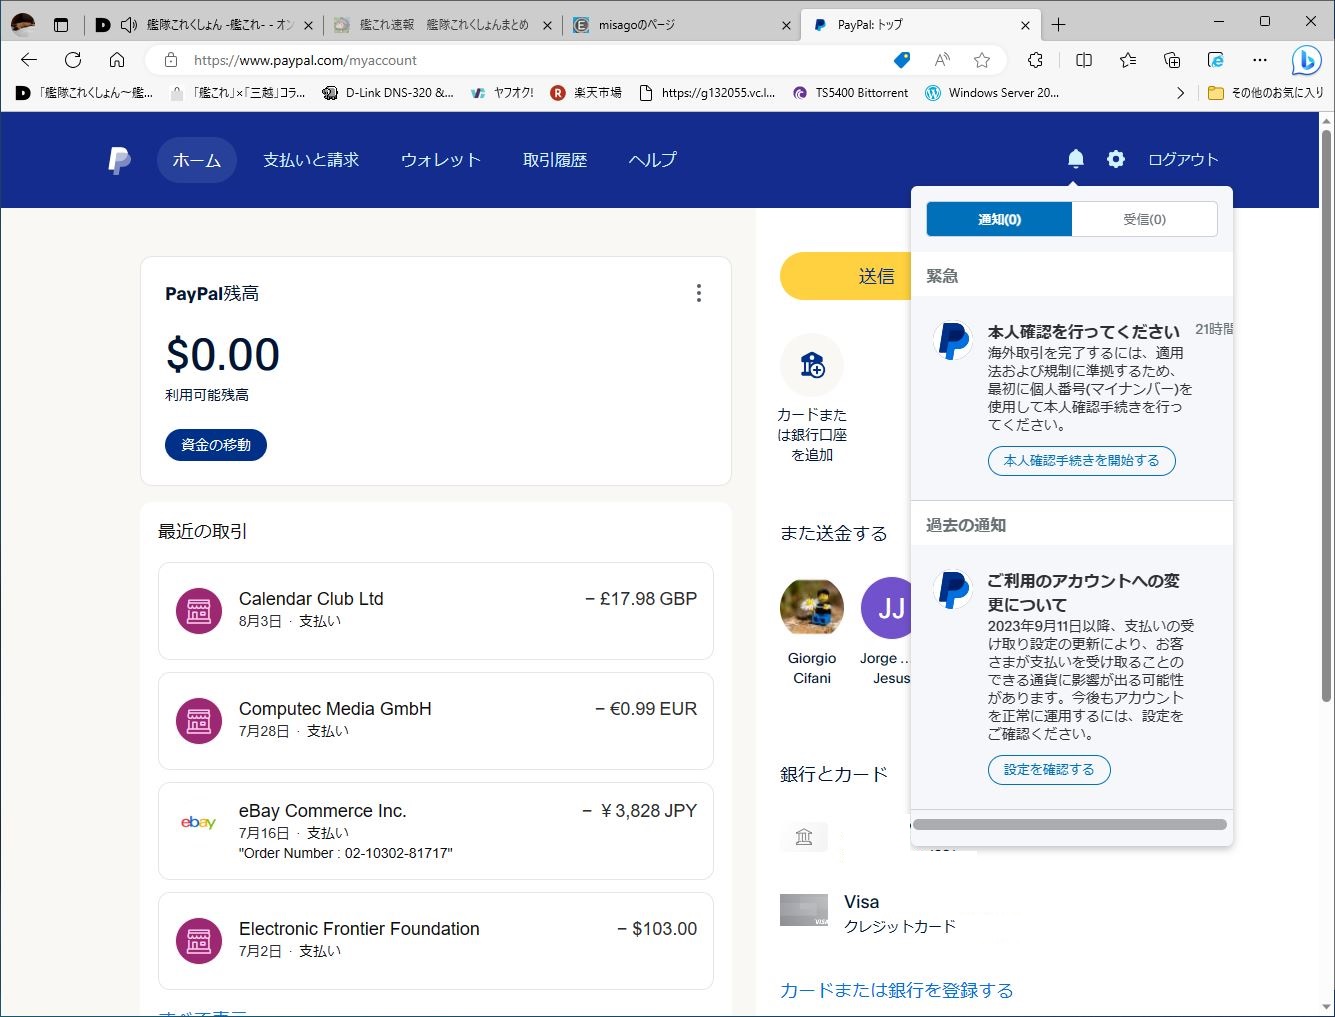Click the eBay logo in transactions
The height and width of the screenshot is (1017, 1335).
click(198, 822)
